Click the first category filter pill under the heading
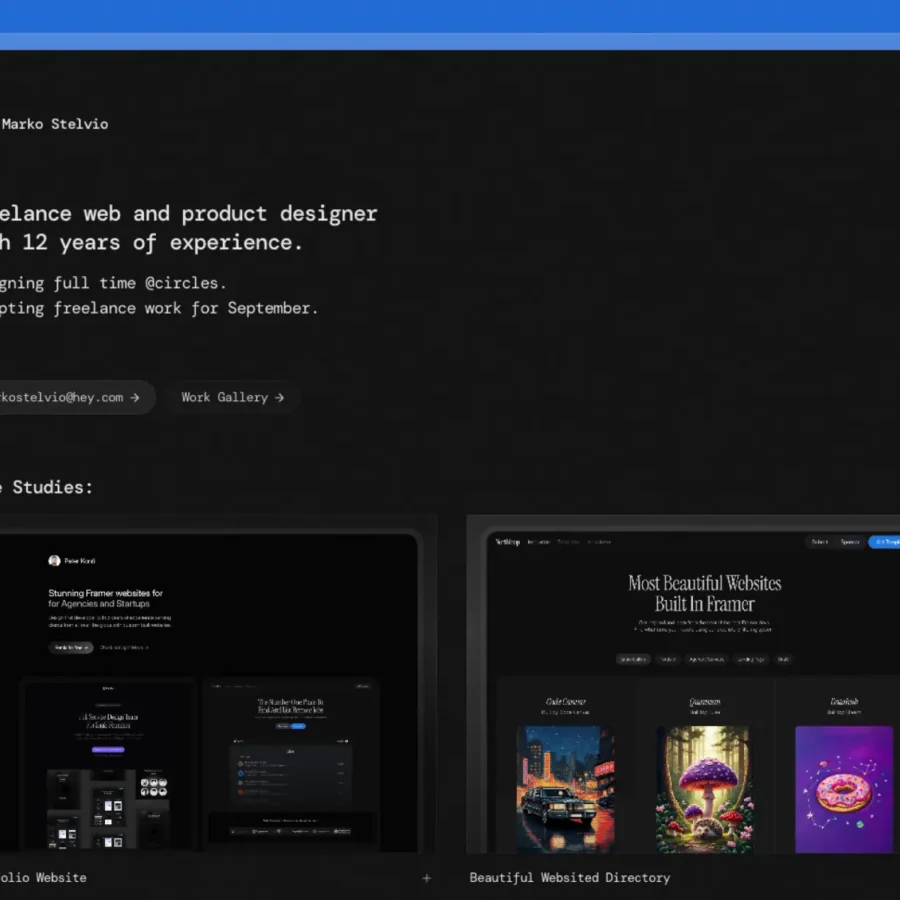This screenshot has width=900, height=900. [632, 659]
